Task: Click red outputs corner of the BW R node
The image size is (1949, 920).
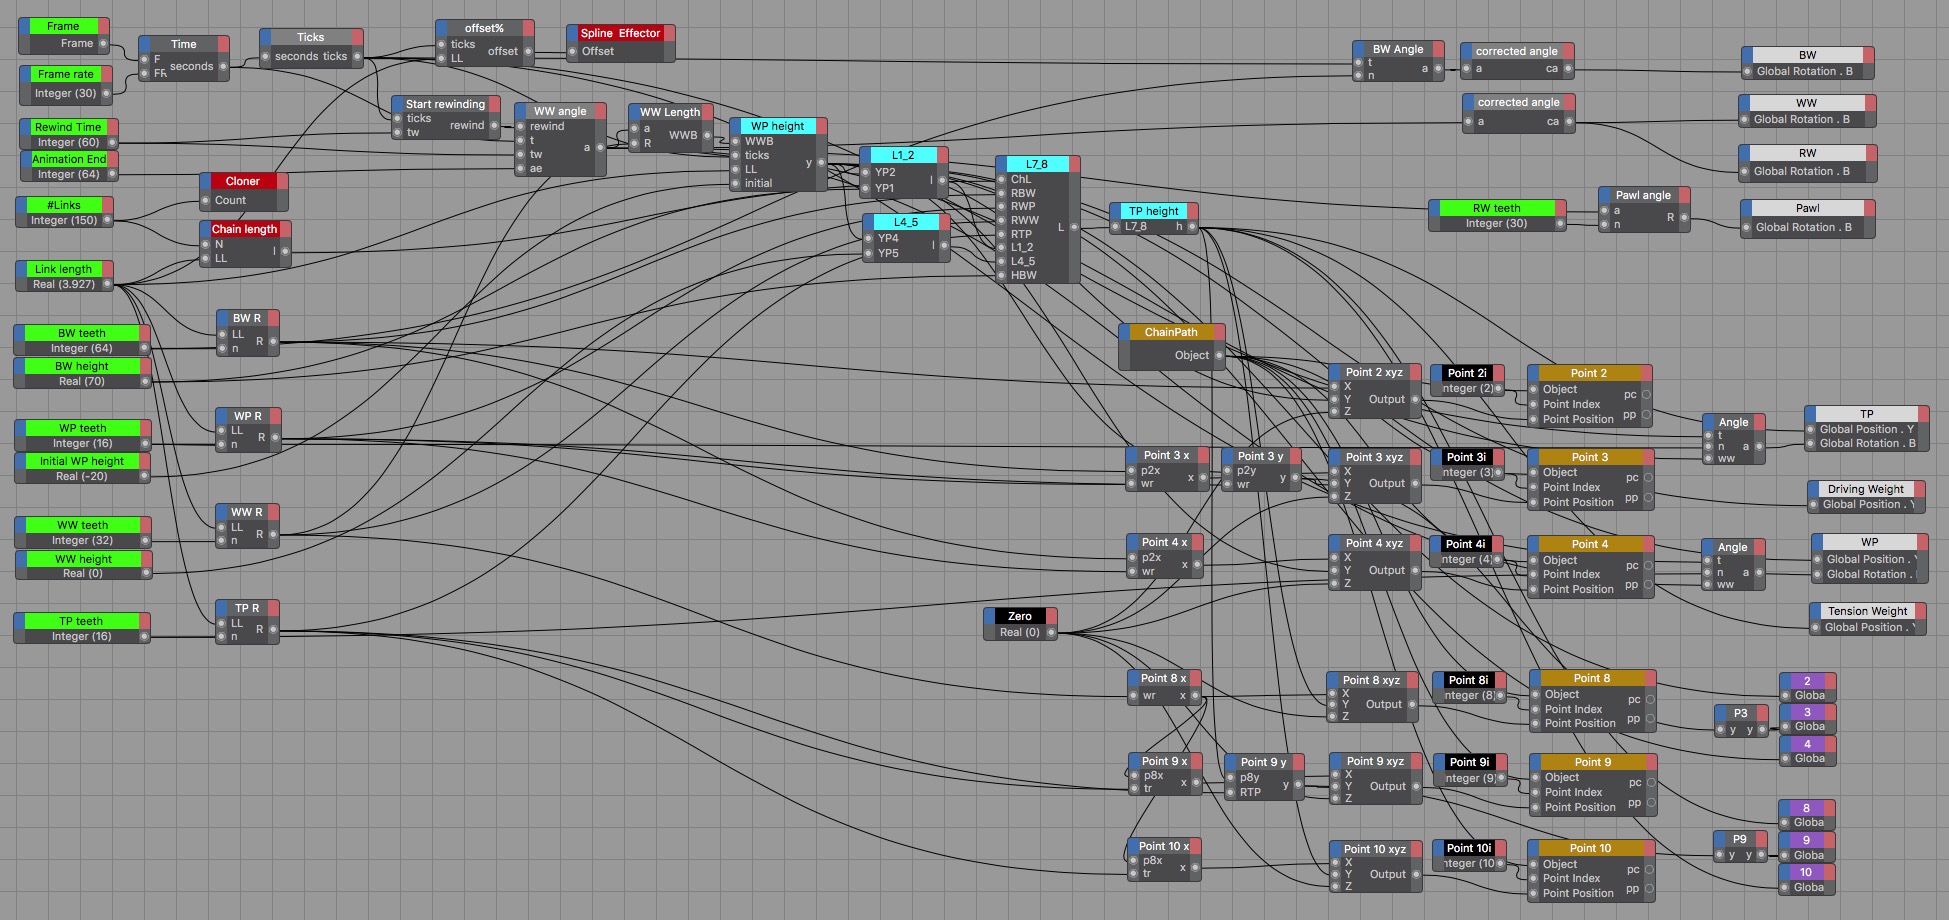Action: coord(273,318)
